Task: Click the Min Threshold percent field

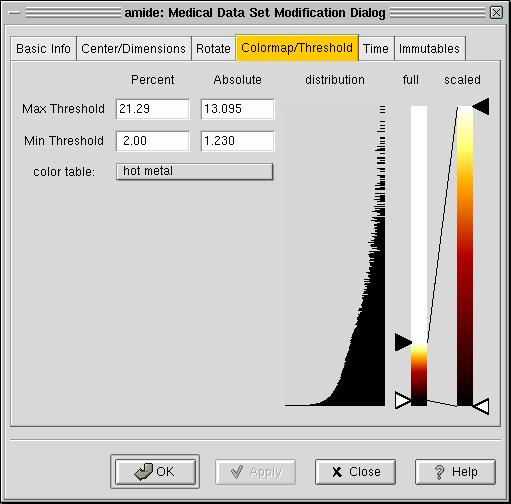Action: pos(153,141)
